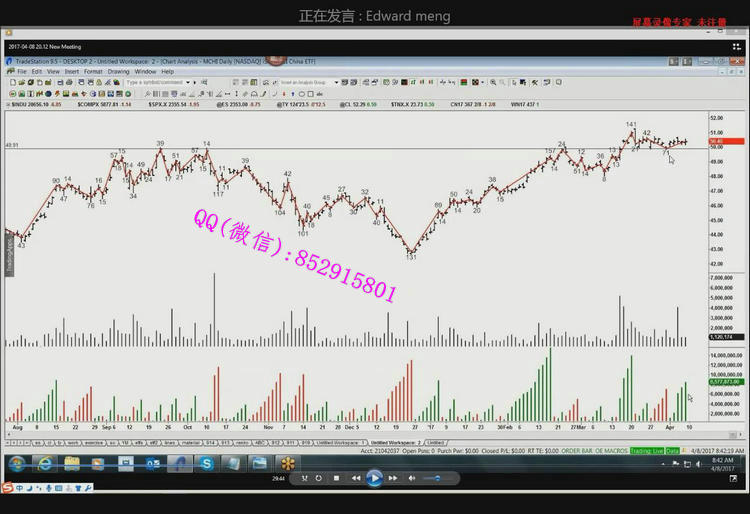Switch to the Untitled Workspace: 1 tab
The height and width of the screenshot is (514, 750).
[335, 442]
